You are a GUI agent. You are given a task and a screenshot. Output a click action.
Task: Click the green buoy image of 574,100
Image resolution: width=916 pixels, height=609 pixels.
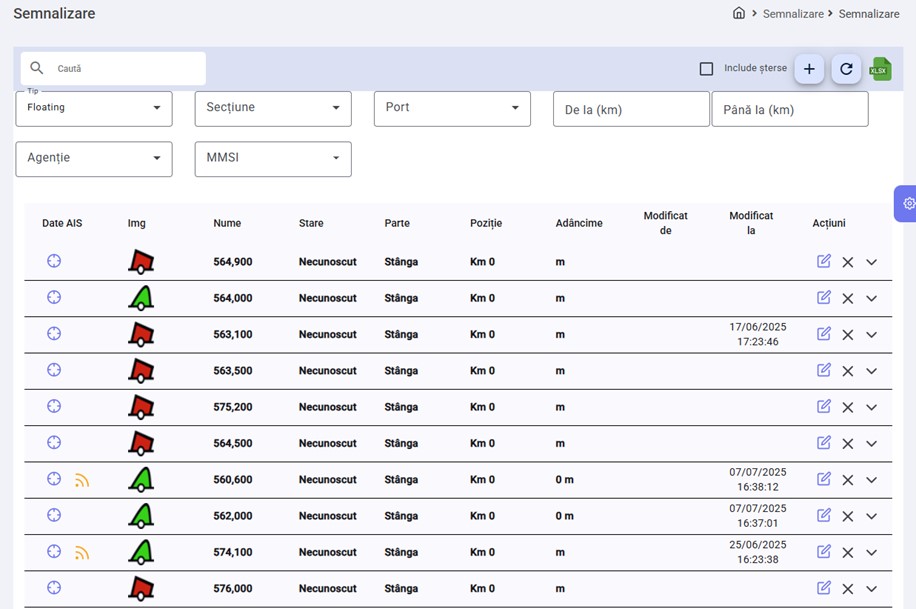click(x=141, y=552)
